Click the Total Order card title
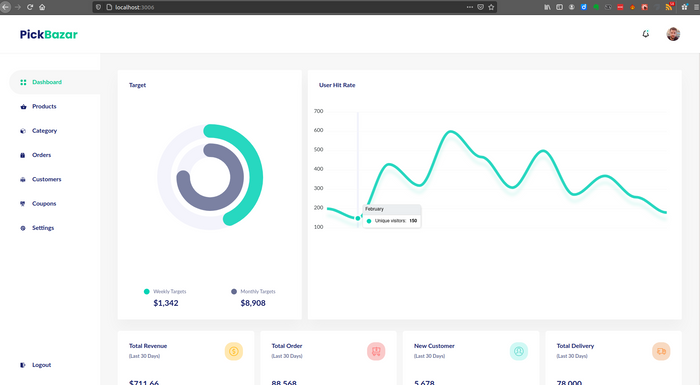 pyautogui.click(x=287, y=346)
